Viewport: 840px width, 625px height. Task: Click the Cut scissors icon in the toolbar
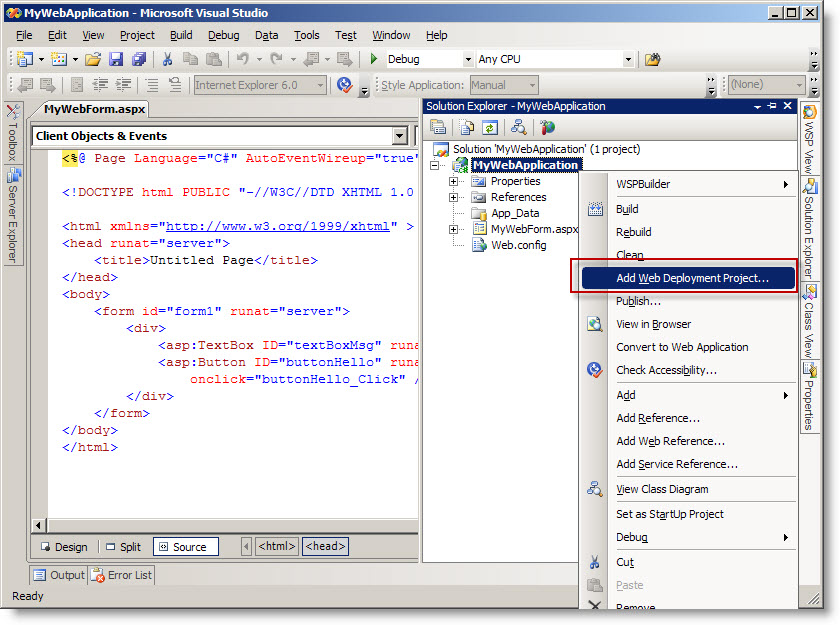tap(167, 60)
